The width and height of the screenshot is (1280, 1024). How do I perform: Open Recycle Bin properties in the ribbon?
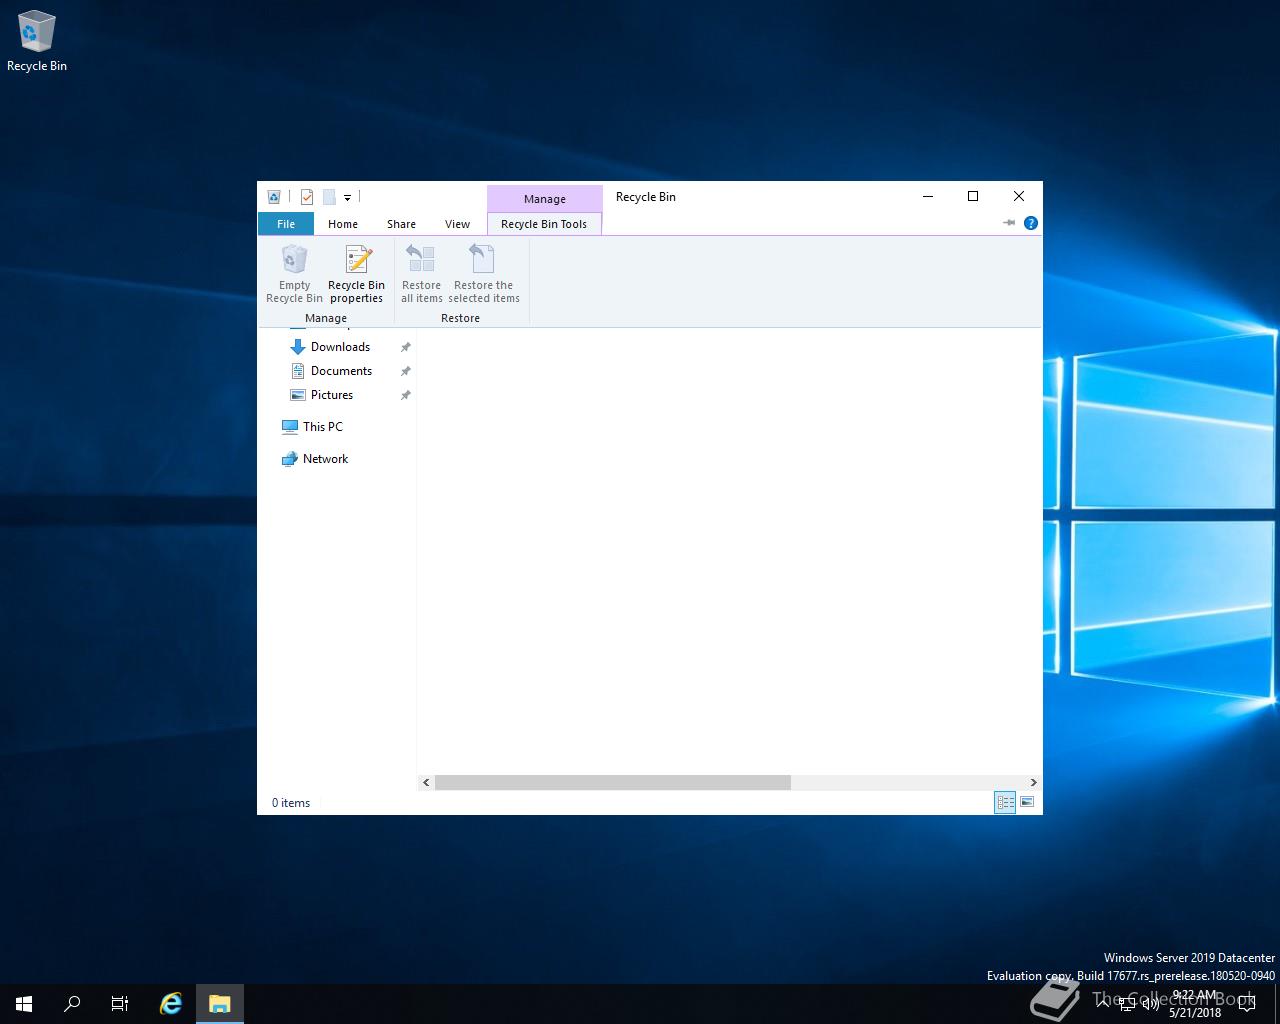(x=356, y=273)
